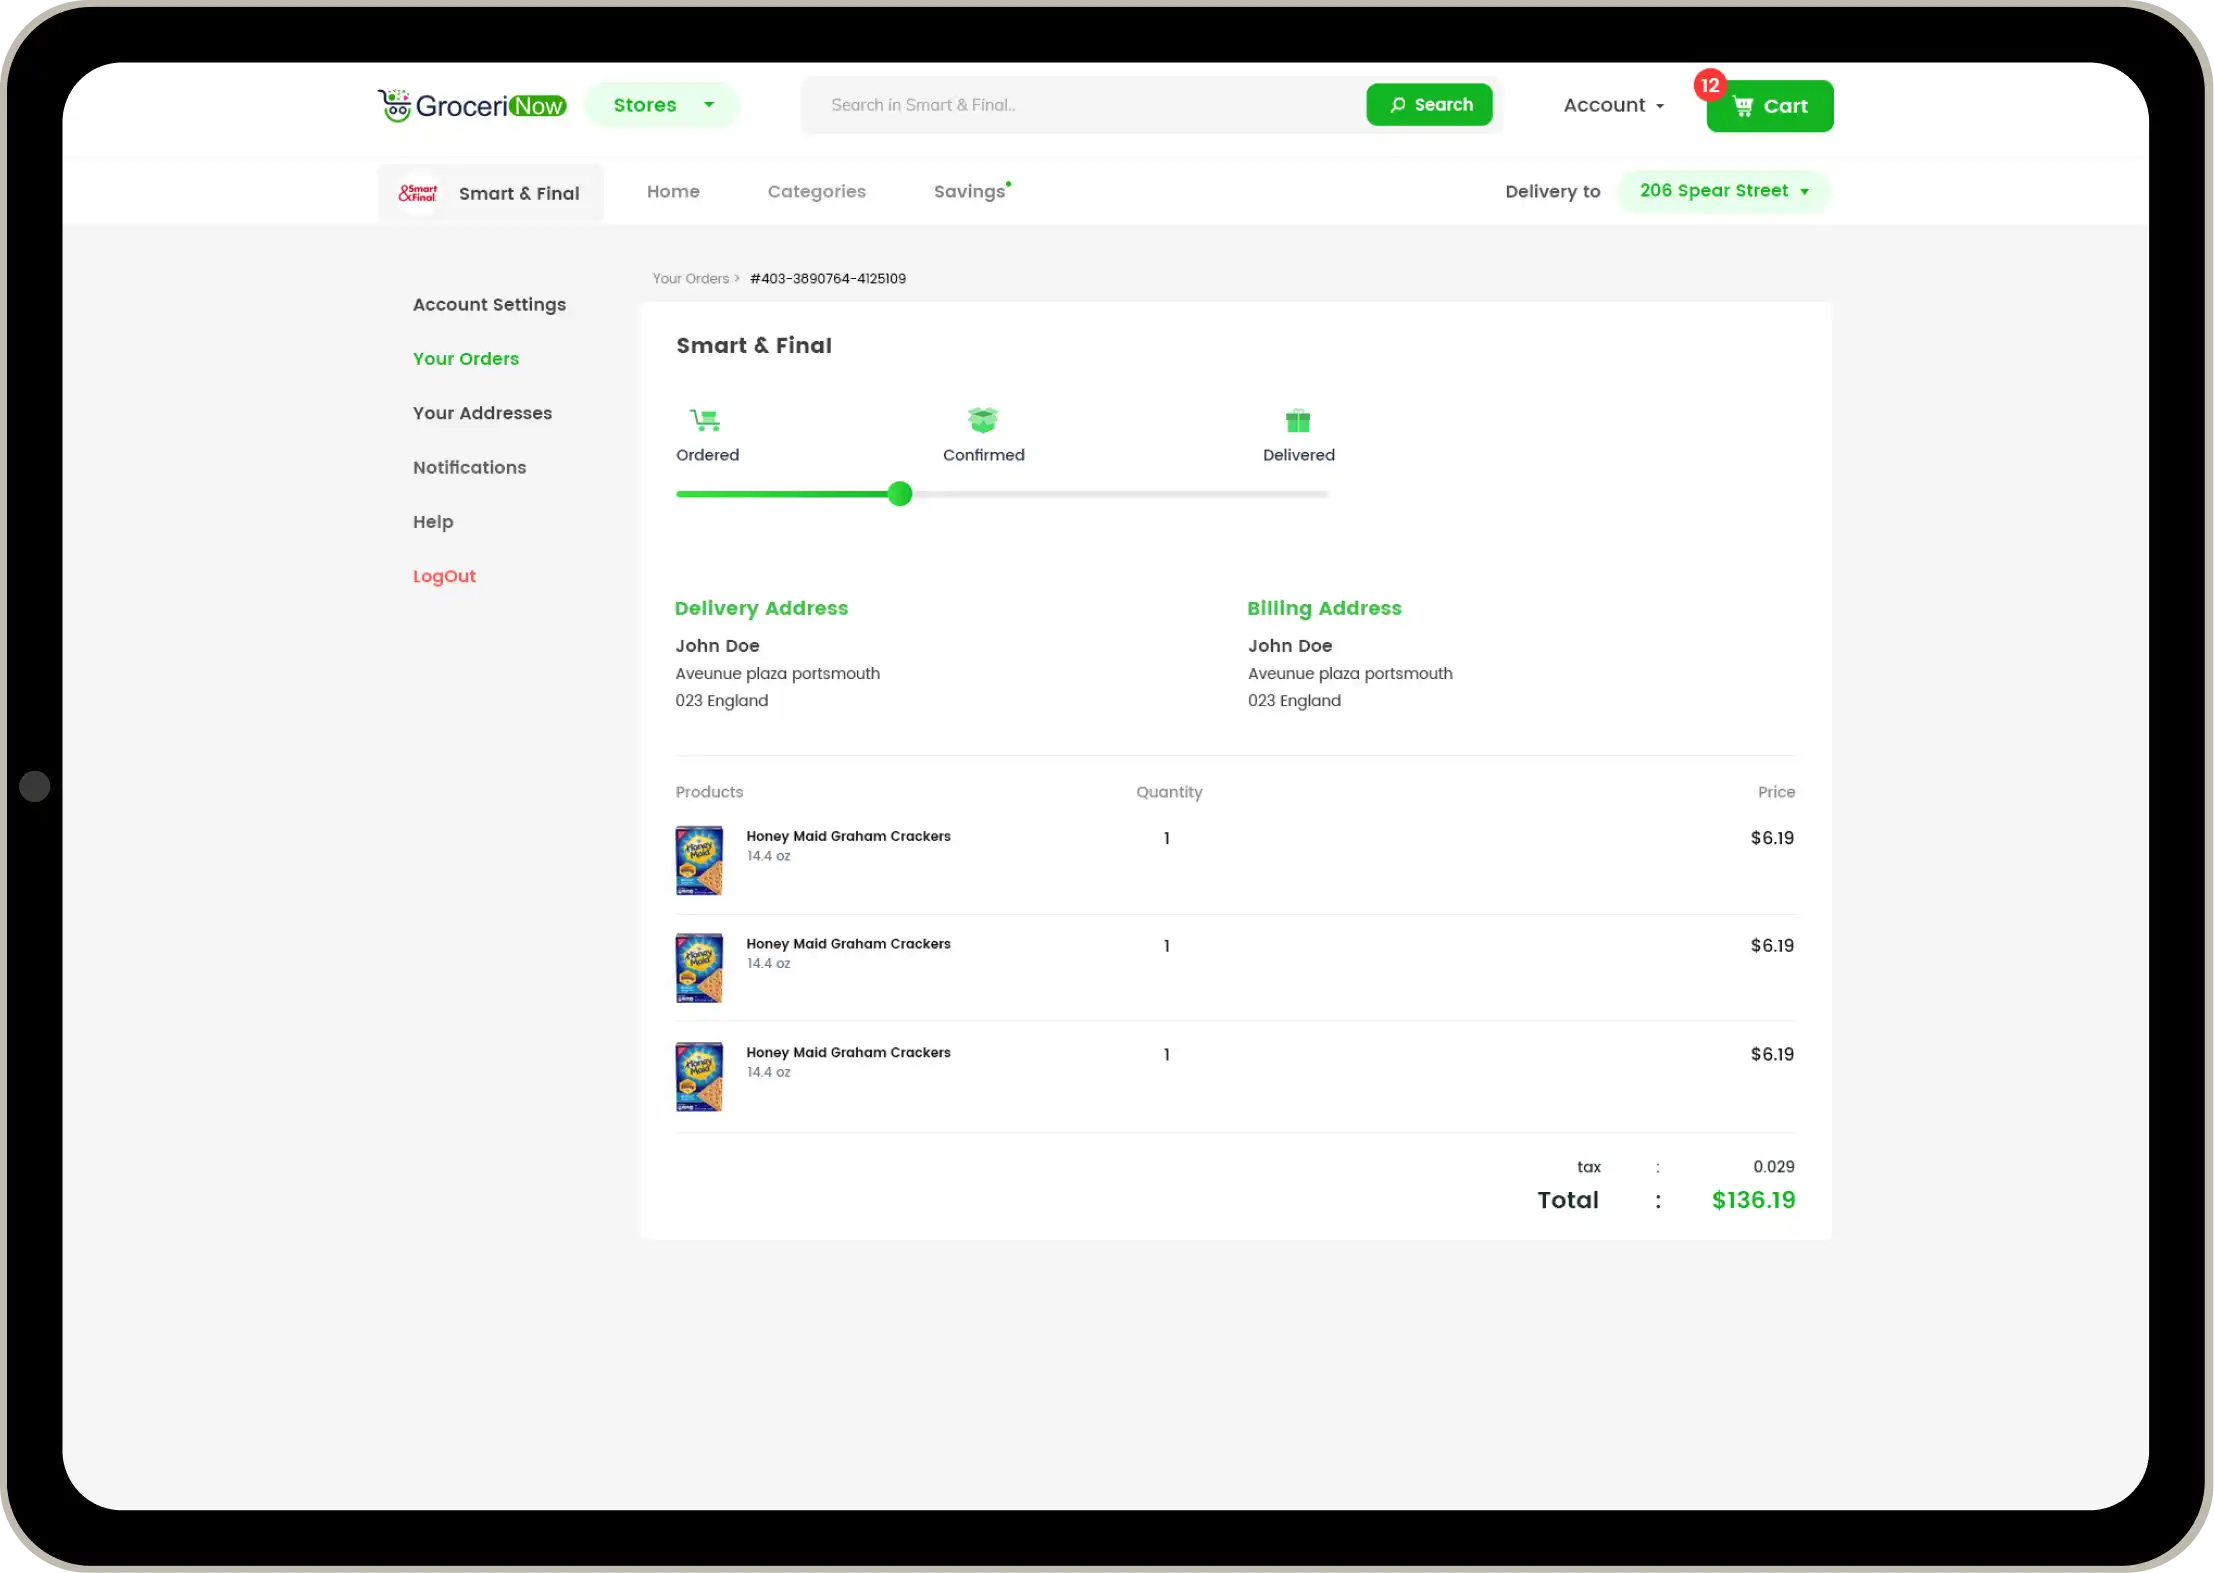The width and height of the screenshot is (2214, 1573).
Task: Open the Categories tab
Action: tap(816, 191)
